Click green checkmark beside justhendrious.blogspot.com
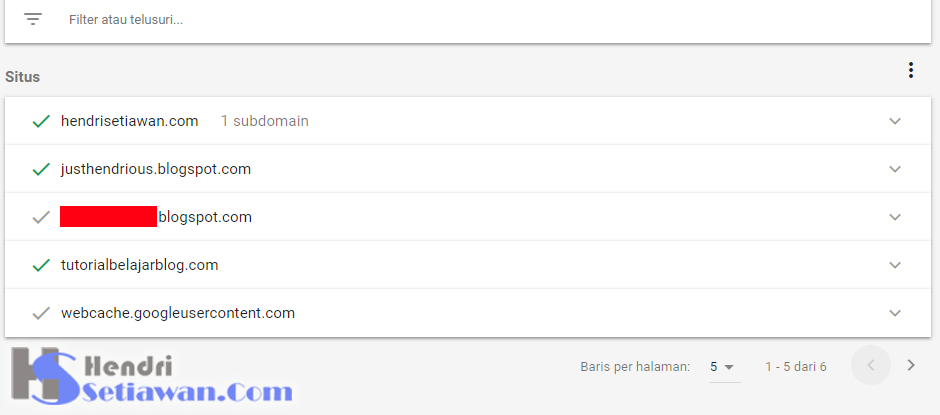The image size is (940, 415). (41, 169)
